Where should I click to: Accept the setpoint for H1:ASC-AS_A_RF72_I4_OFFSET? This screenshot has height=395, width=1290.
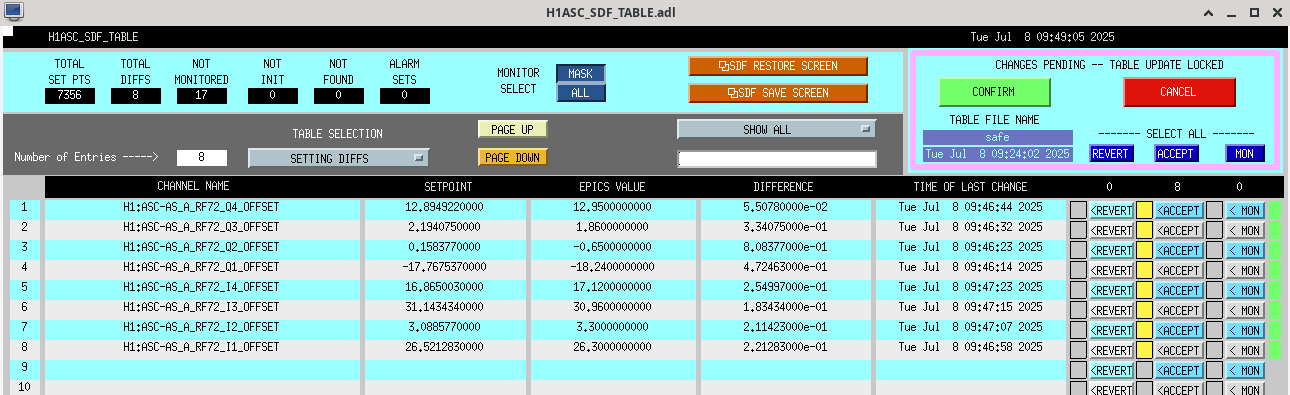pos(1179,290)
